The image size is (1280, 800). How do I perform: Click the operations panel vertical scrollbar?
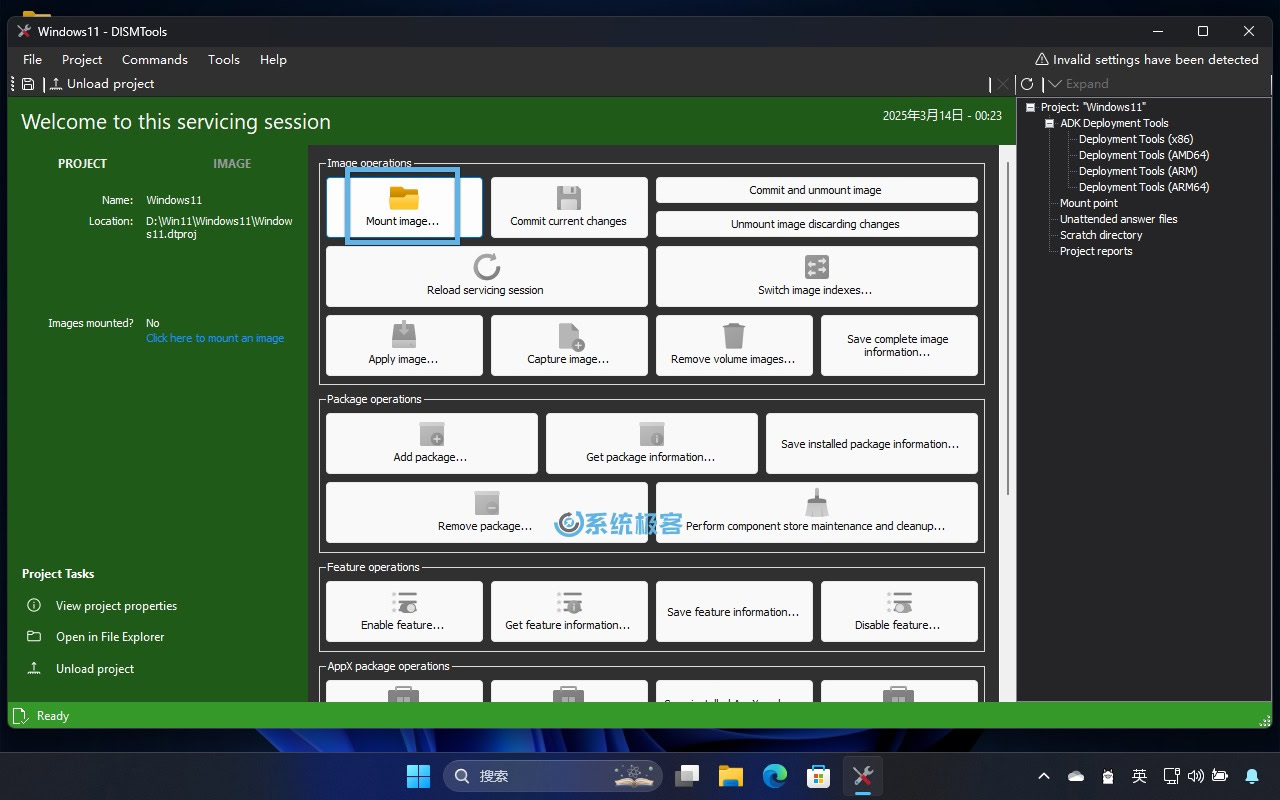(1008, 327)
